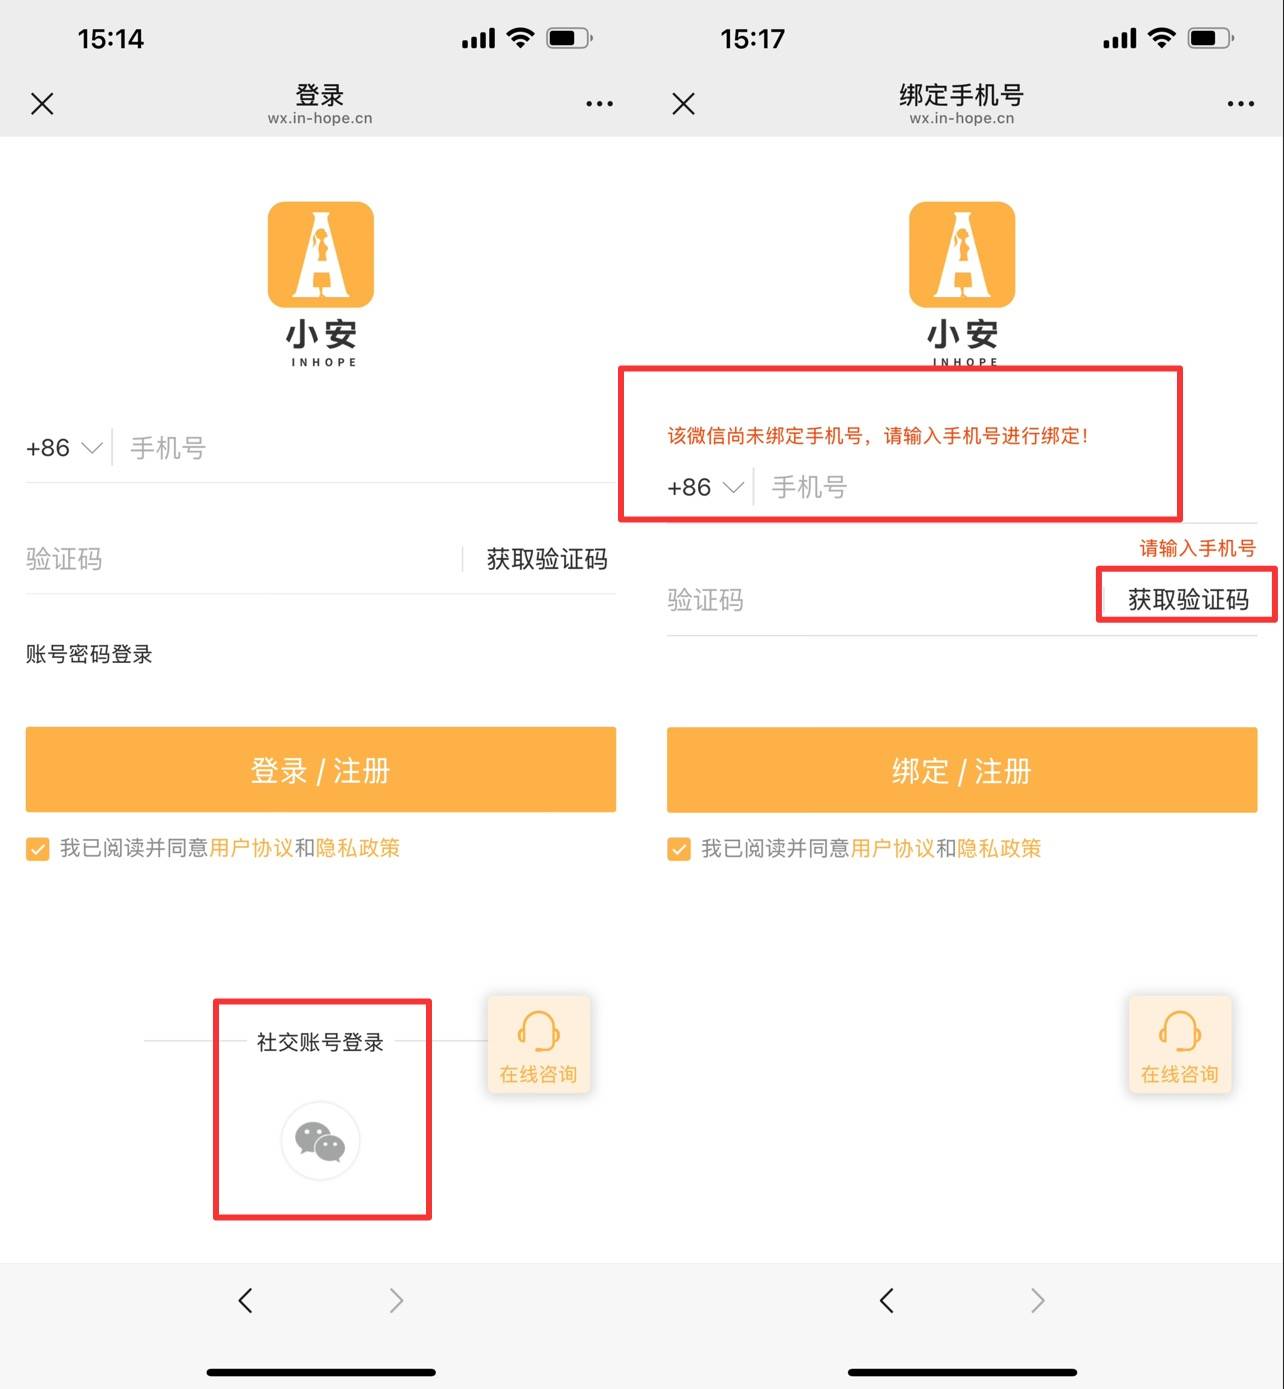Open the more options menu on 登录 page
Viewport: 1284px width, 1389px height.
599,104
